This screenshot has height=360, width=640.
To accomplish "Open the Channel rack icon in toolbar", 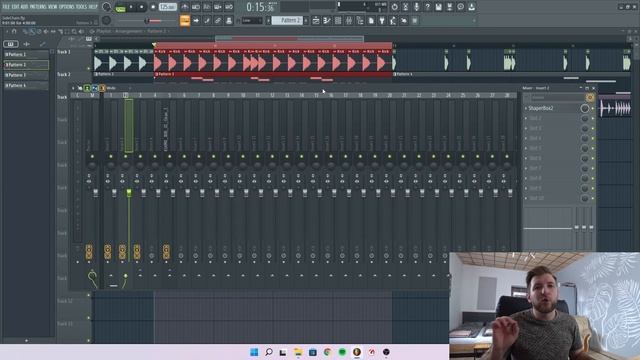I will click(x=338, y=20).
